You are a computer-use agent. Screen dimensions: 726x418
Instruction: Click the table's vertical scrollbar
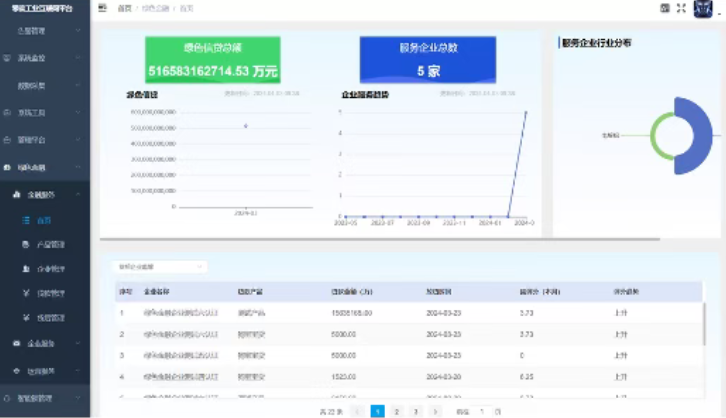pyautogui.click(x=704, y=324)
